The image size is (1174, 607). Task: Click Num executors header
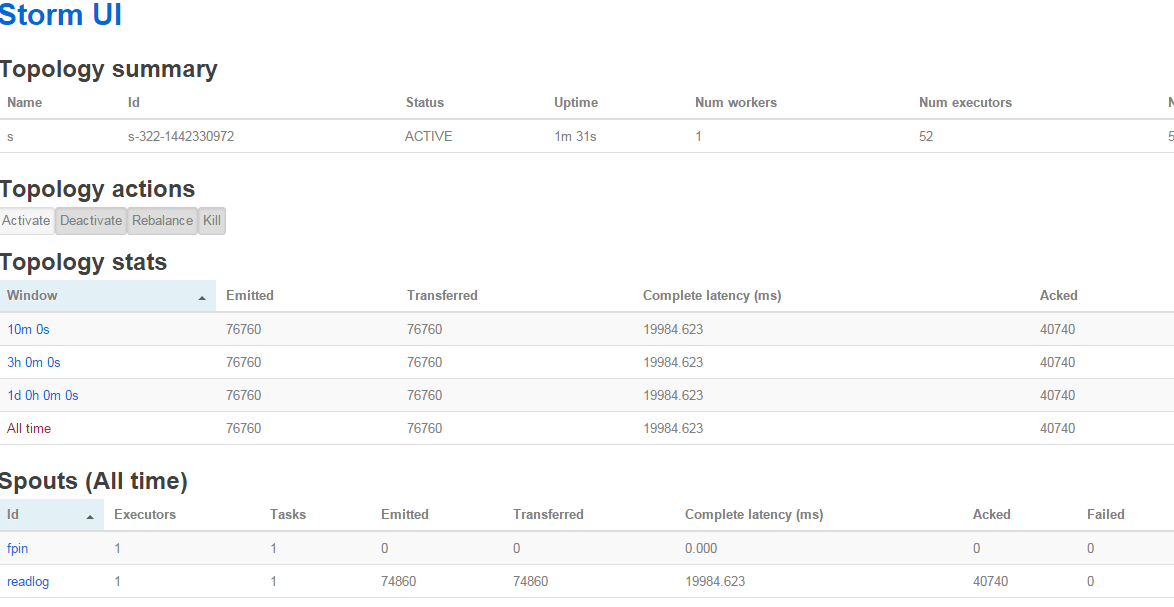click(965, 103)
